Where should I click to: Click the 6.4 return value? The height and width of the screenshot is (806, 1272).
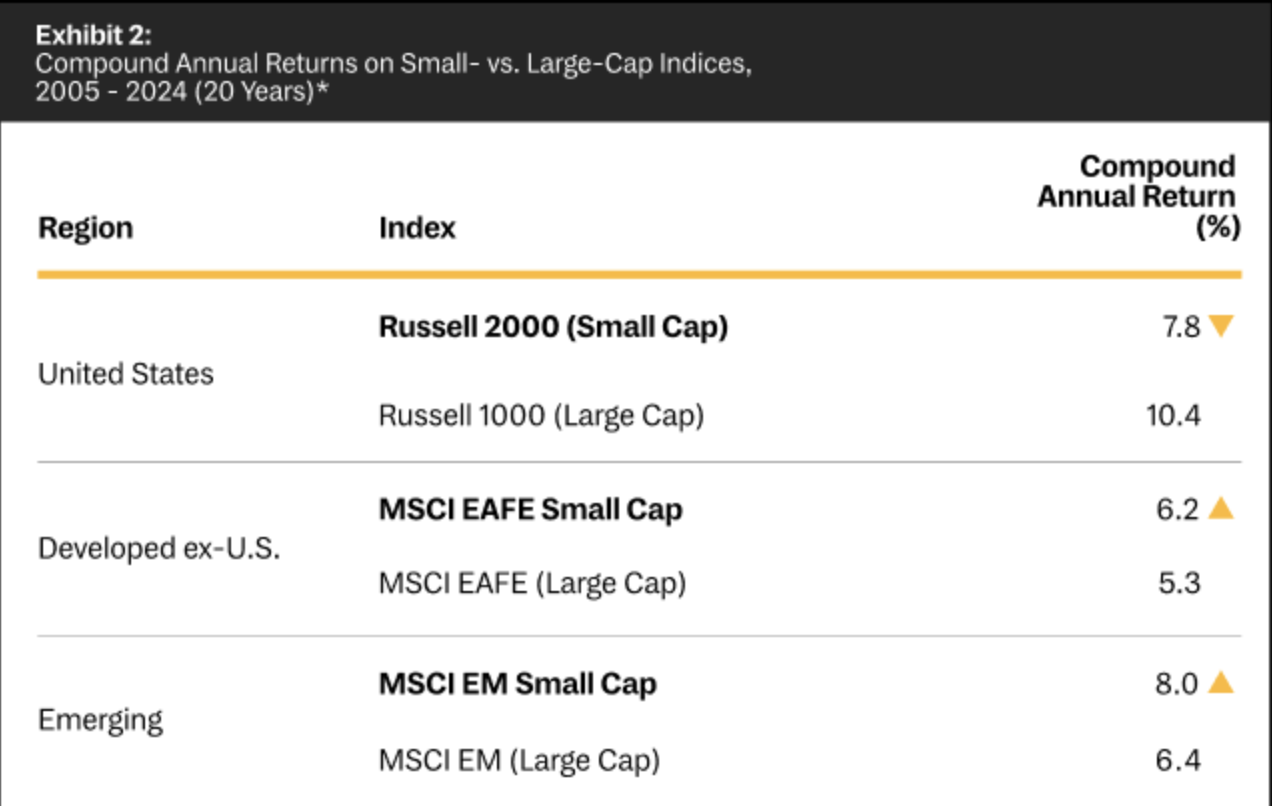click(1178, 761)
